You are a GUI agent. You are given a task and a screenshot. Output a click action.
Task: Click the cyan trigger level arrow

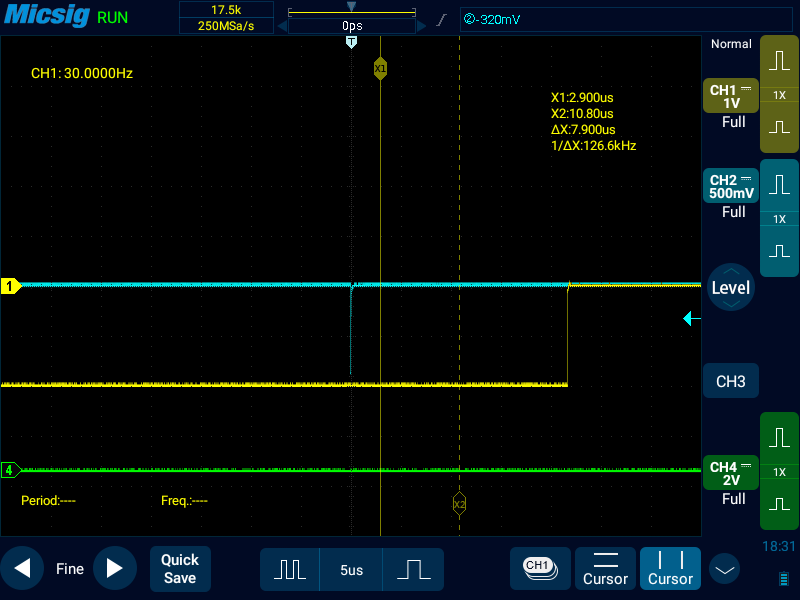click(x=691, y=319)
